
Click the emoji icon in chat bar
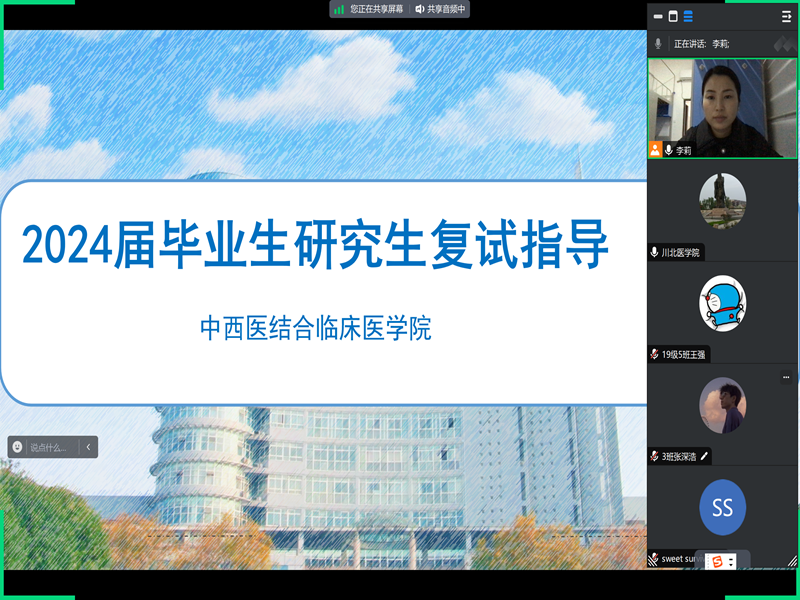[x=18, y=448]
